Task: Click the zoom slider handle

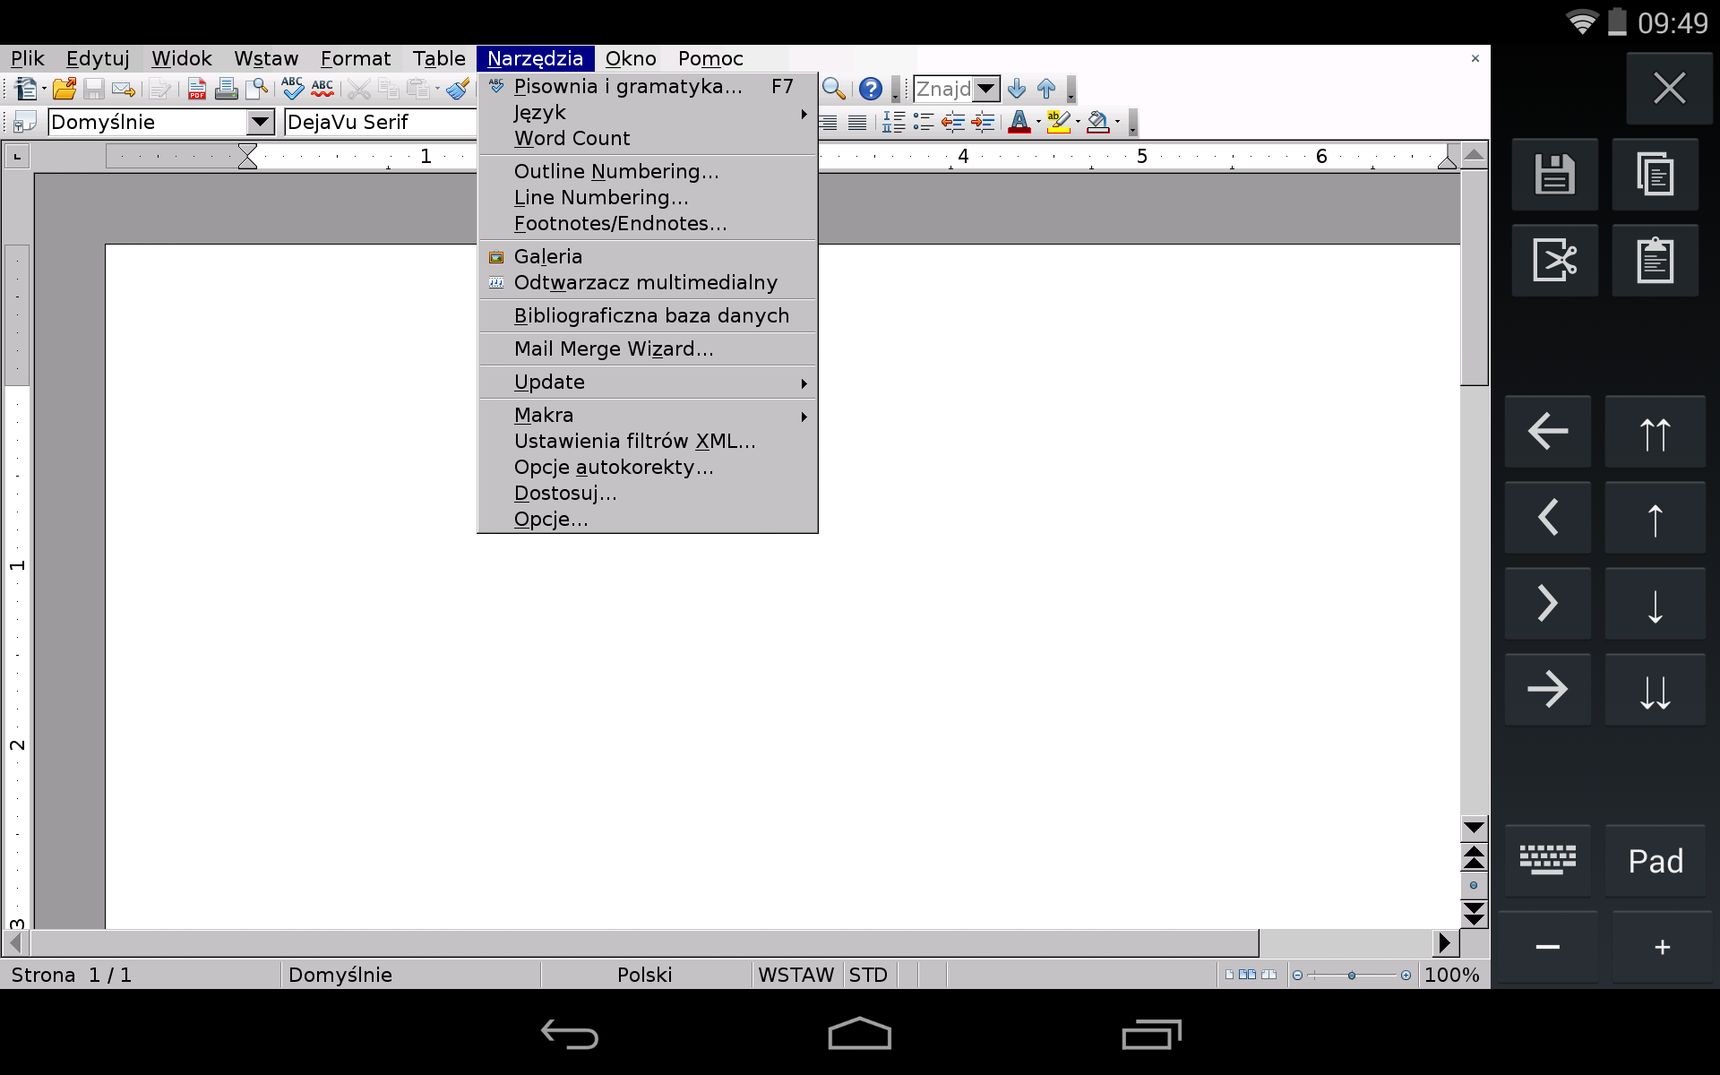Action: click(x=1351, y=975)
